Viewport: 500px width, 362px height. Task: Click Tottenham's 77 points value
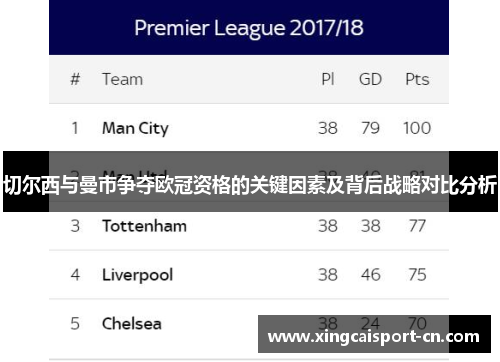(417, 226)
